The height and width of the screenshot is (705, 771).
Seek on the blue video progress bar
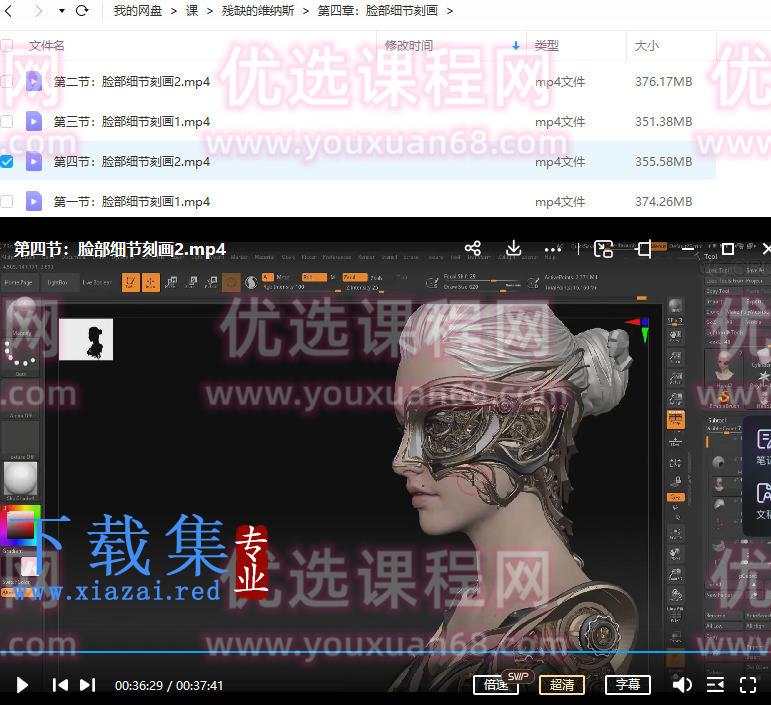pos(386,652)
